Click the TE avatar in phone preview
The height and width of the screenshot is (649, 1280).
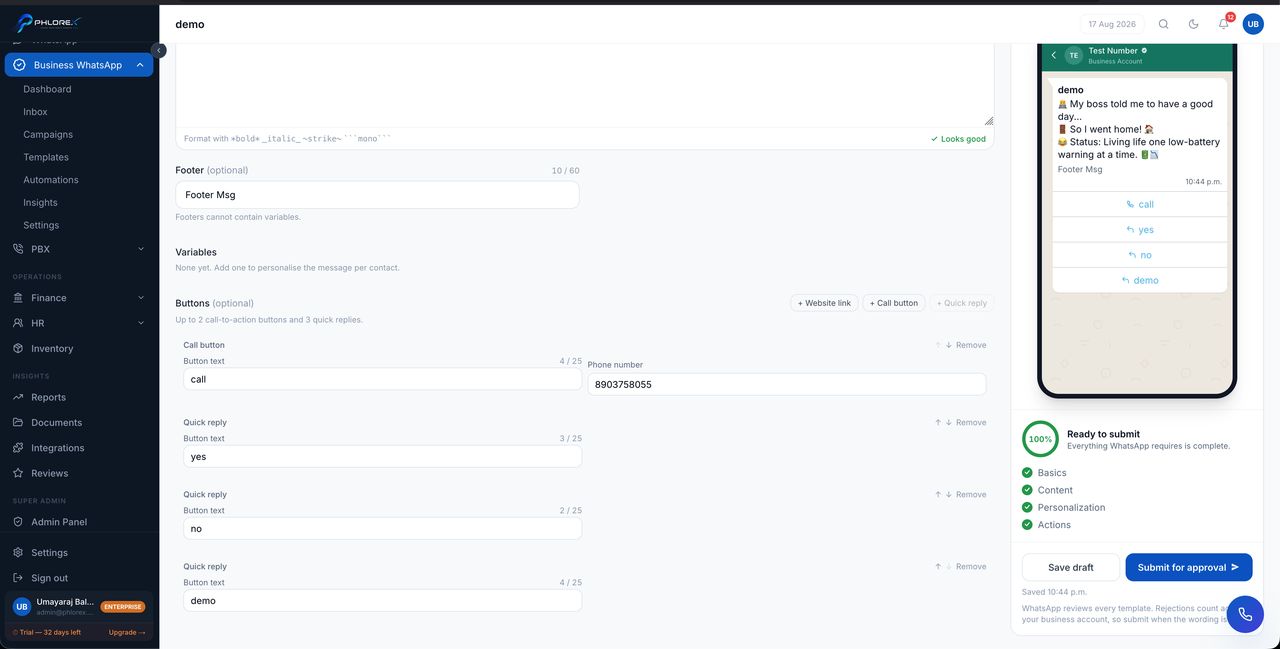tap(1074, 56)
